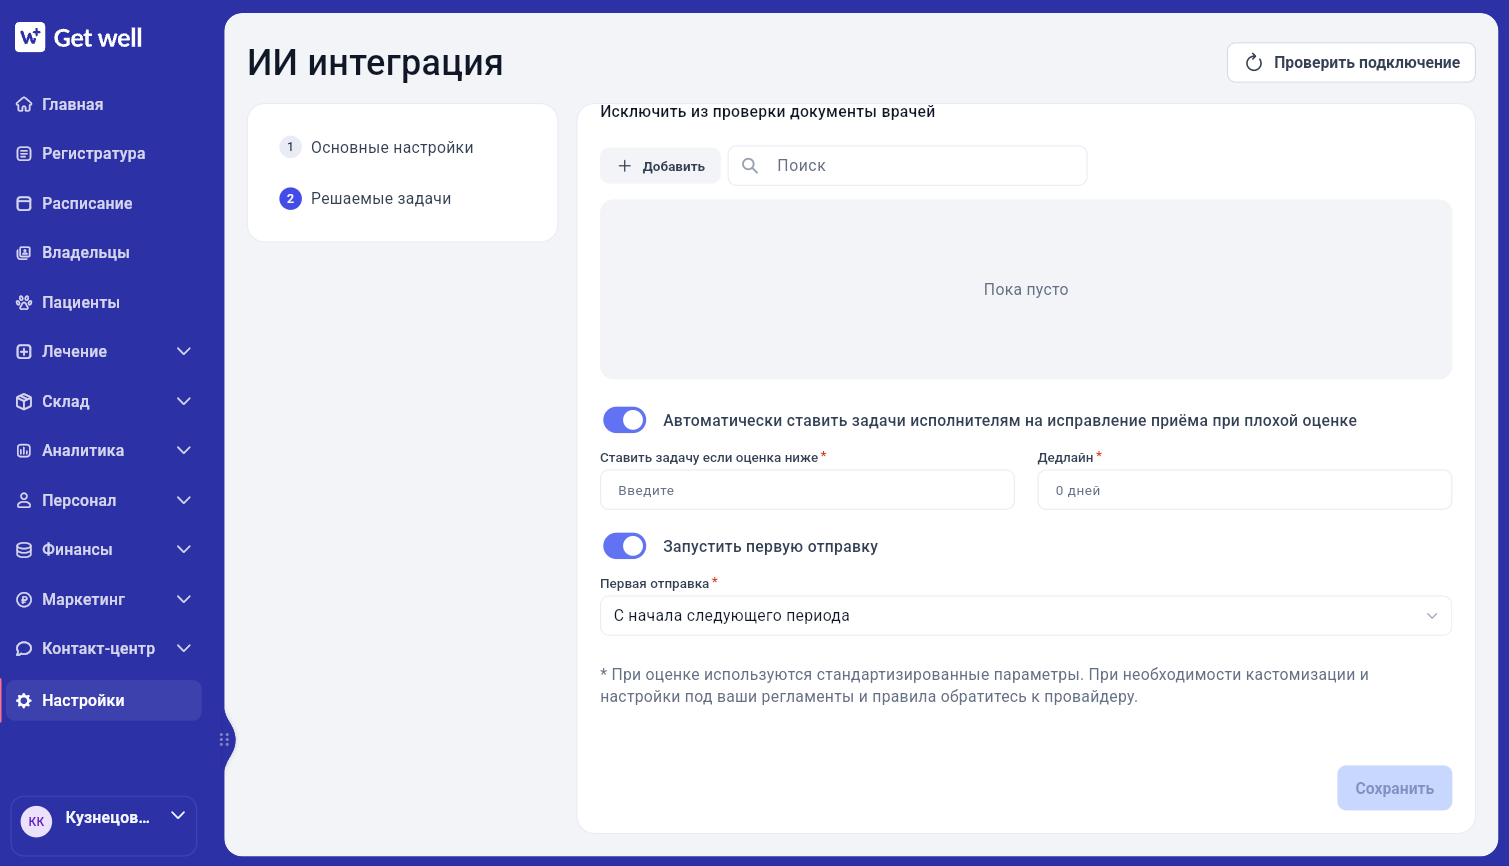Image resolution: width=1509 pixels, height=866 pixels.
Task: Focus the Поиск search field
Action: point(907,166)
